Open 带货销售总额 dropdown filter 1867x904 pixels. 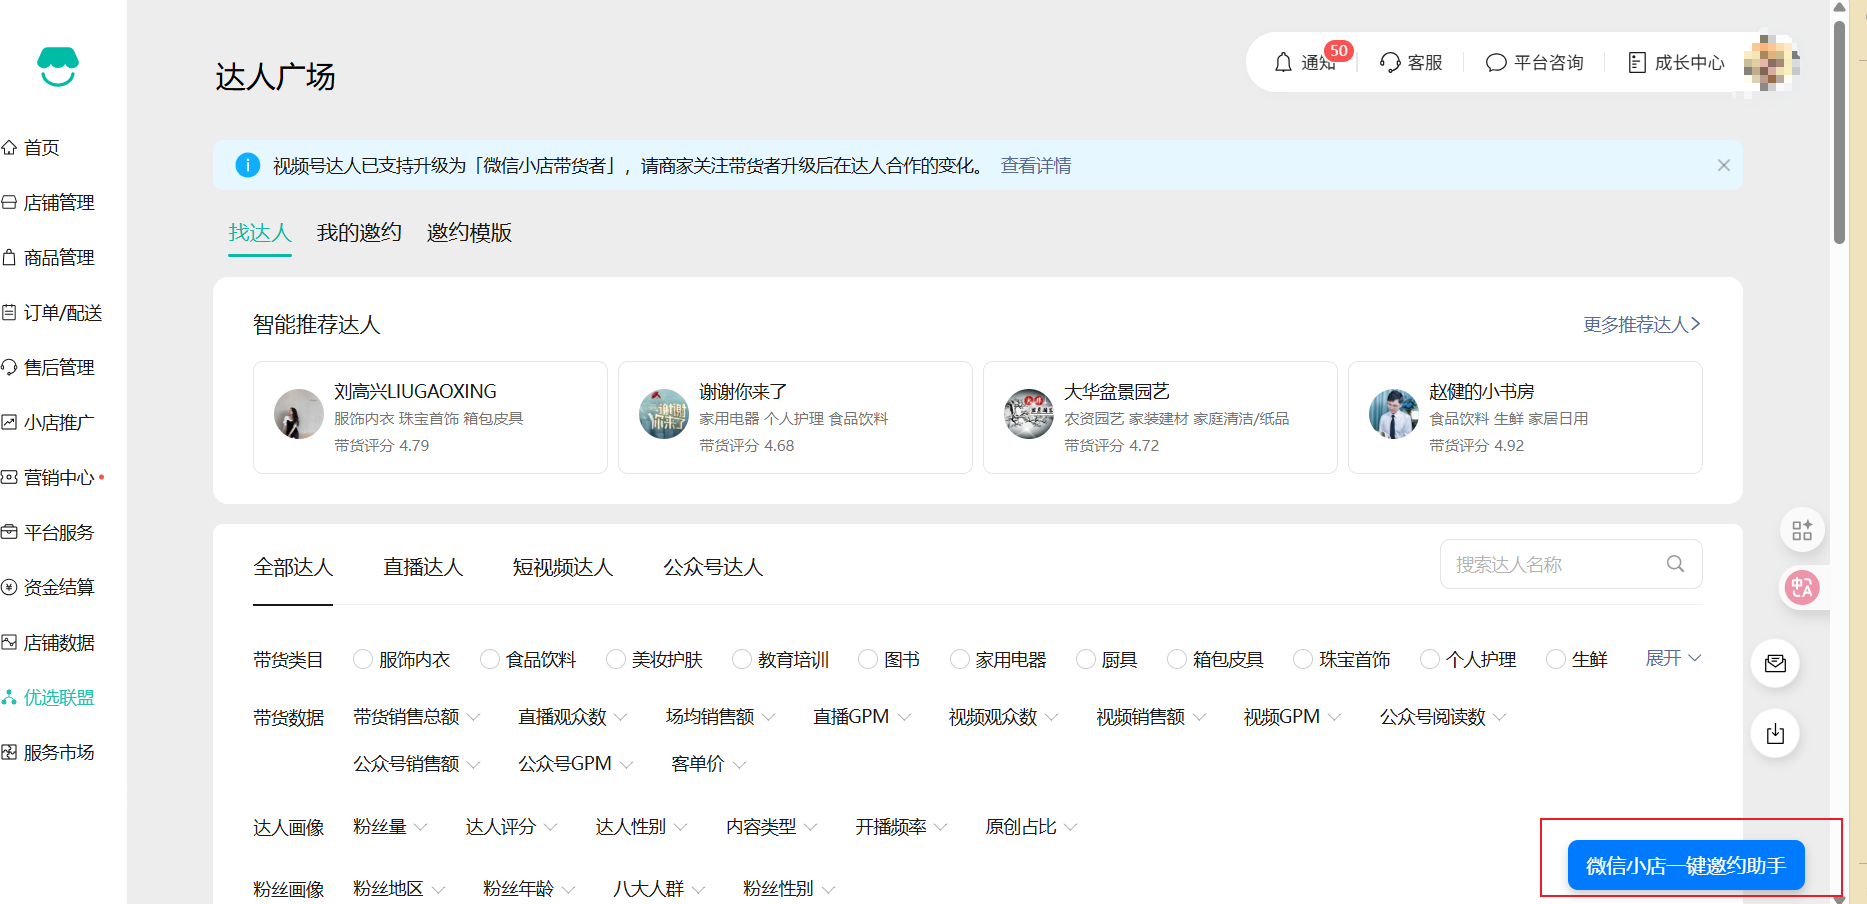[x=417, y=717]
